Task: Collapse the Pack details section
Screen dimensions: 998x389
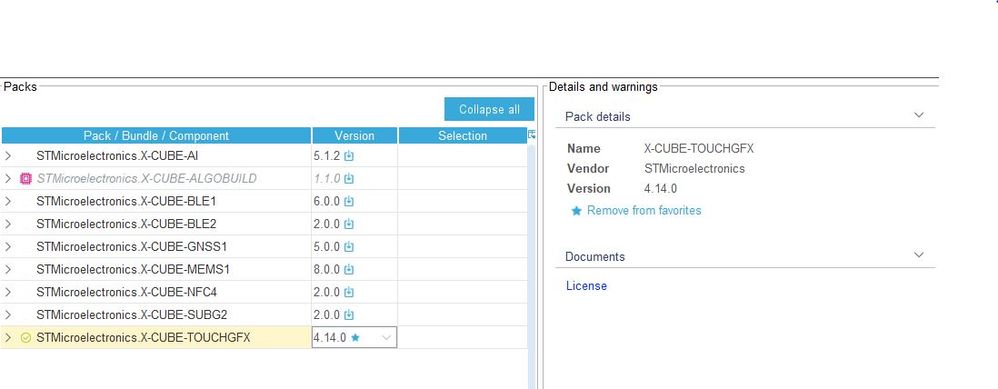Action: point(918,115)
